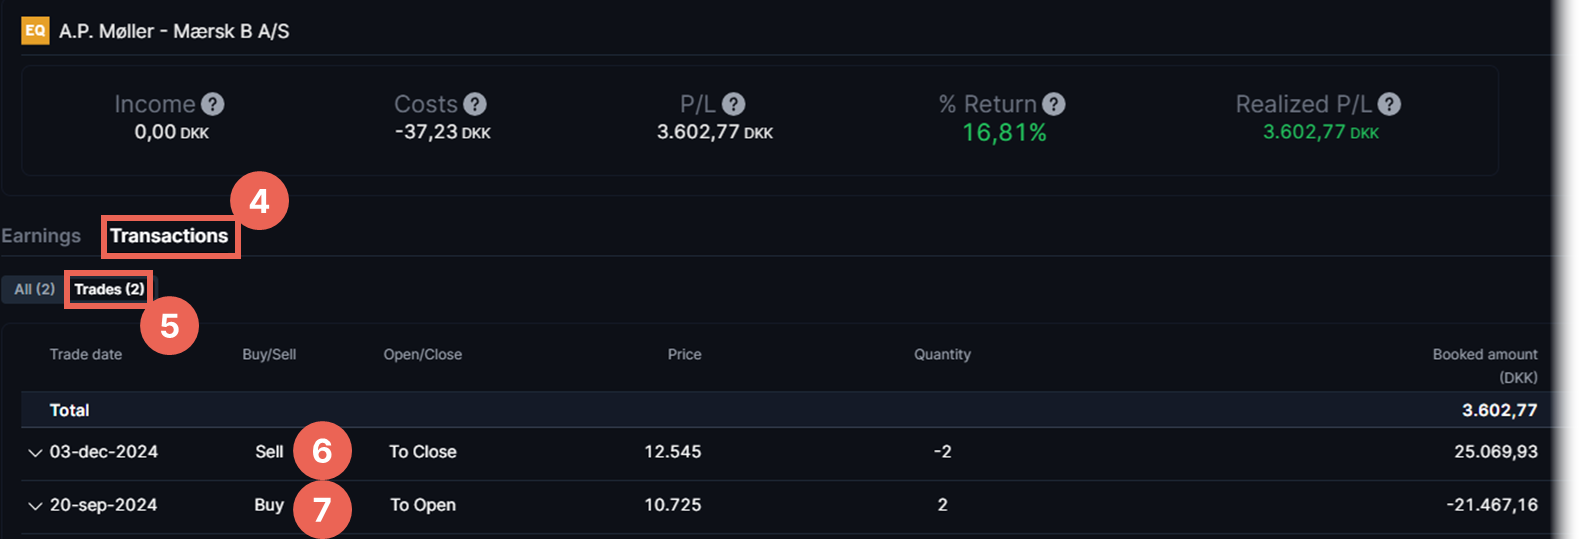1580x550 pixels.
Task: Click the Buy/Sell column header
Action: (x=269, y=354)
